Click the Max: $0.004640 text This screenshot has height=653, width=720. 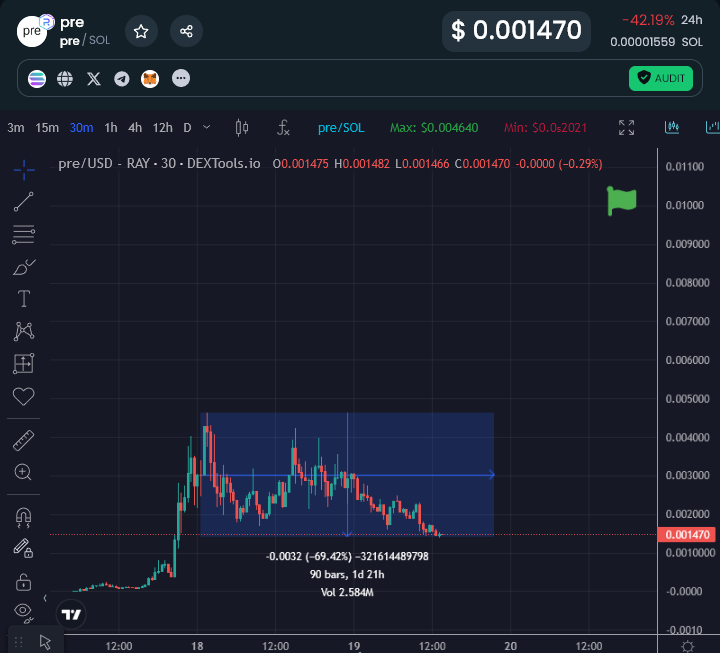[434, 128]
